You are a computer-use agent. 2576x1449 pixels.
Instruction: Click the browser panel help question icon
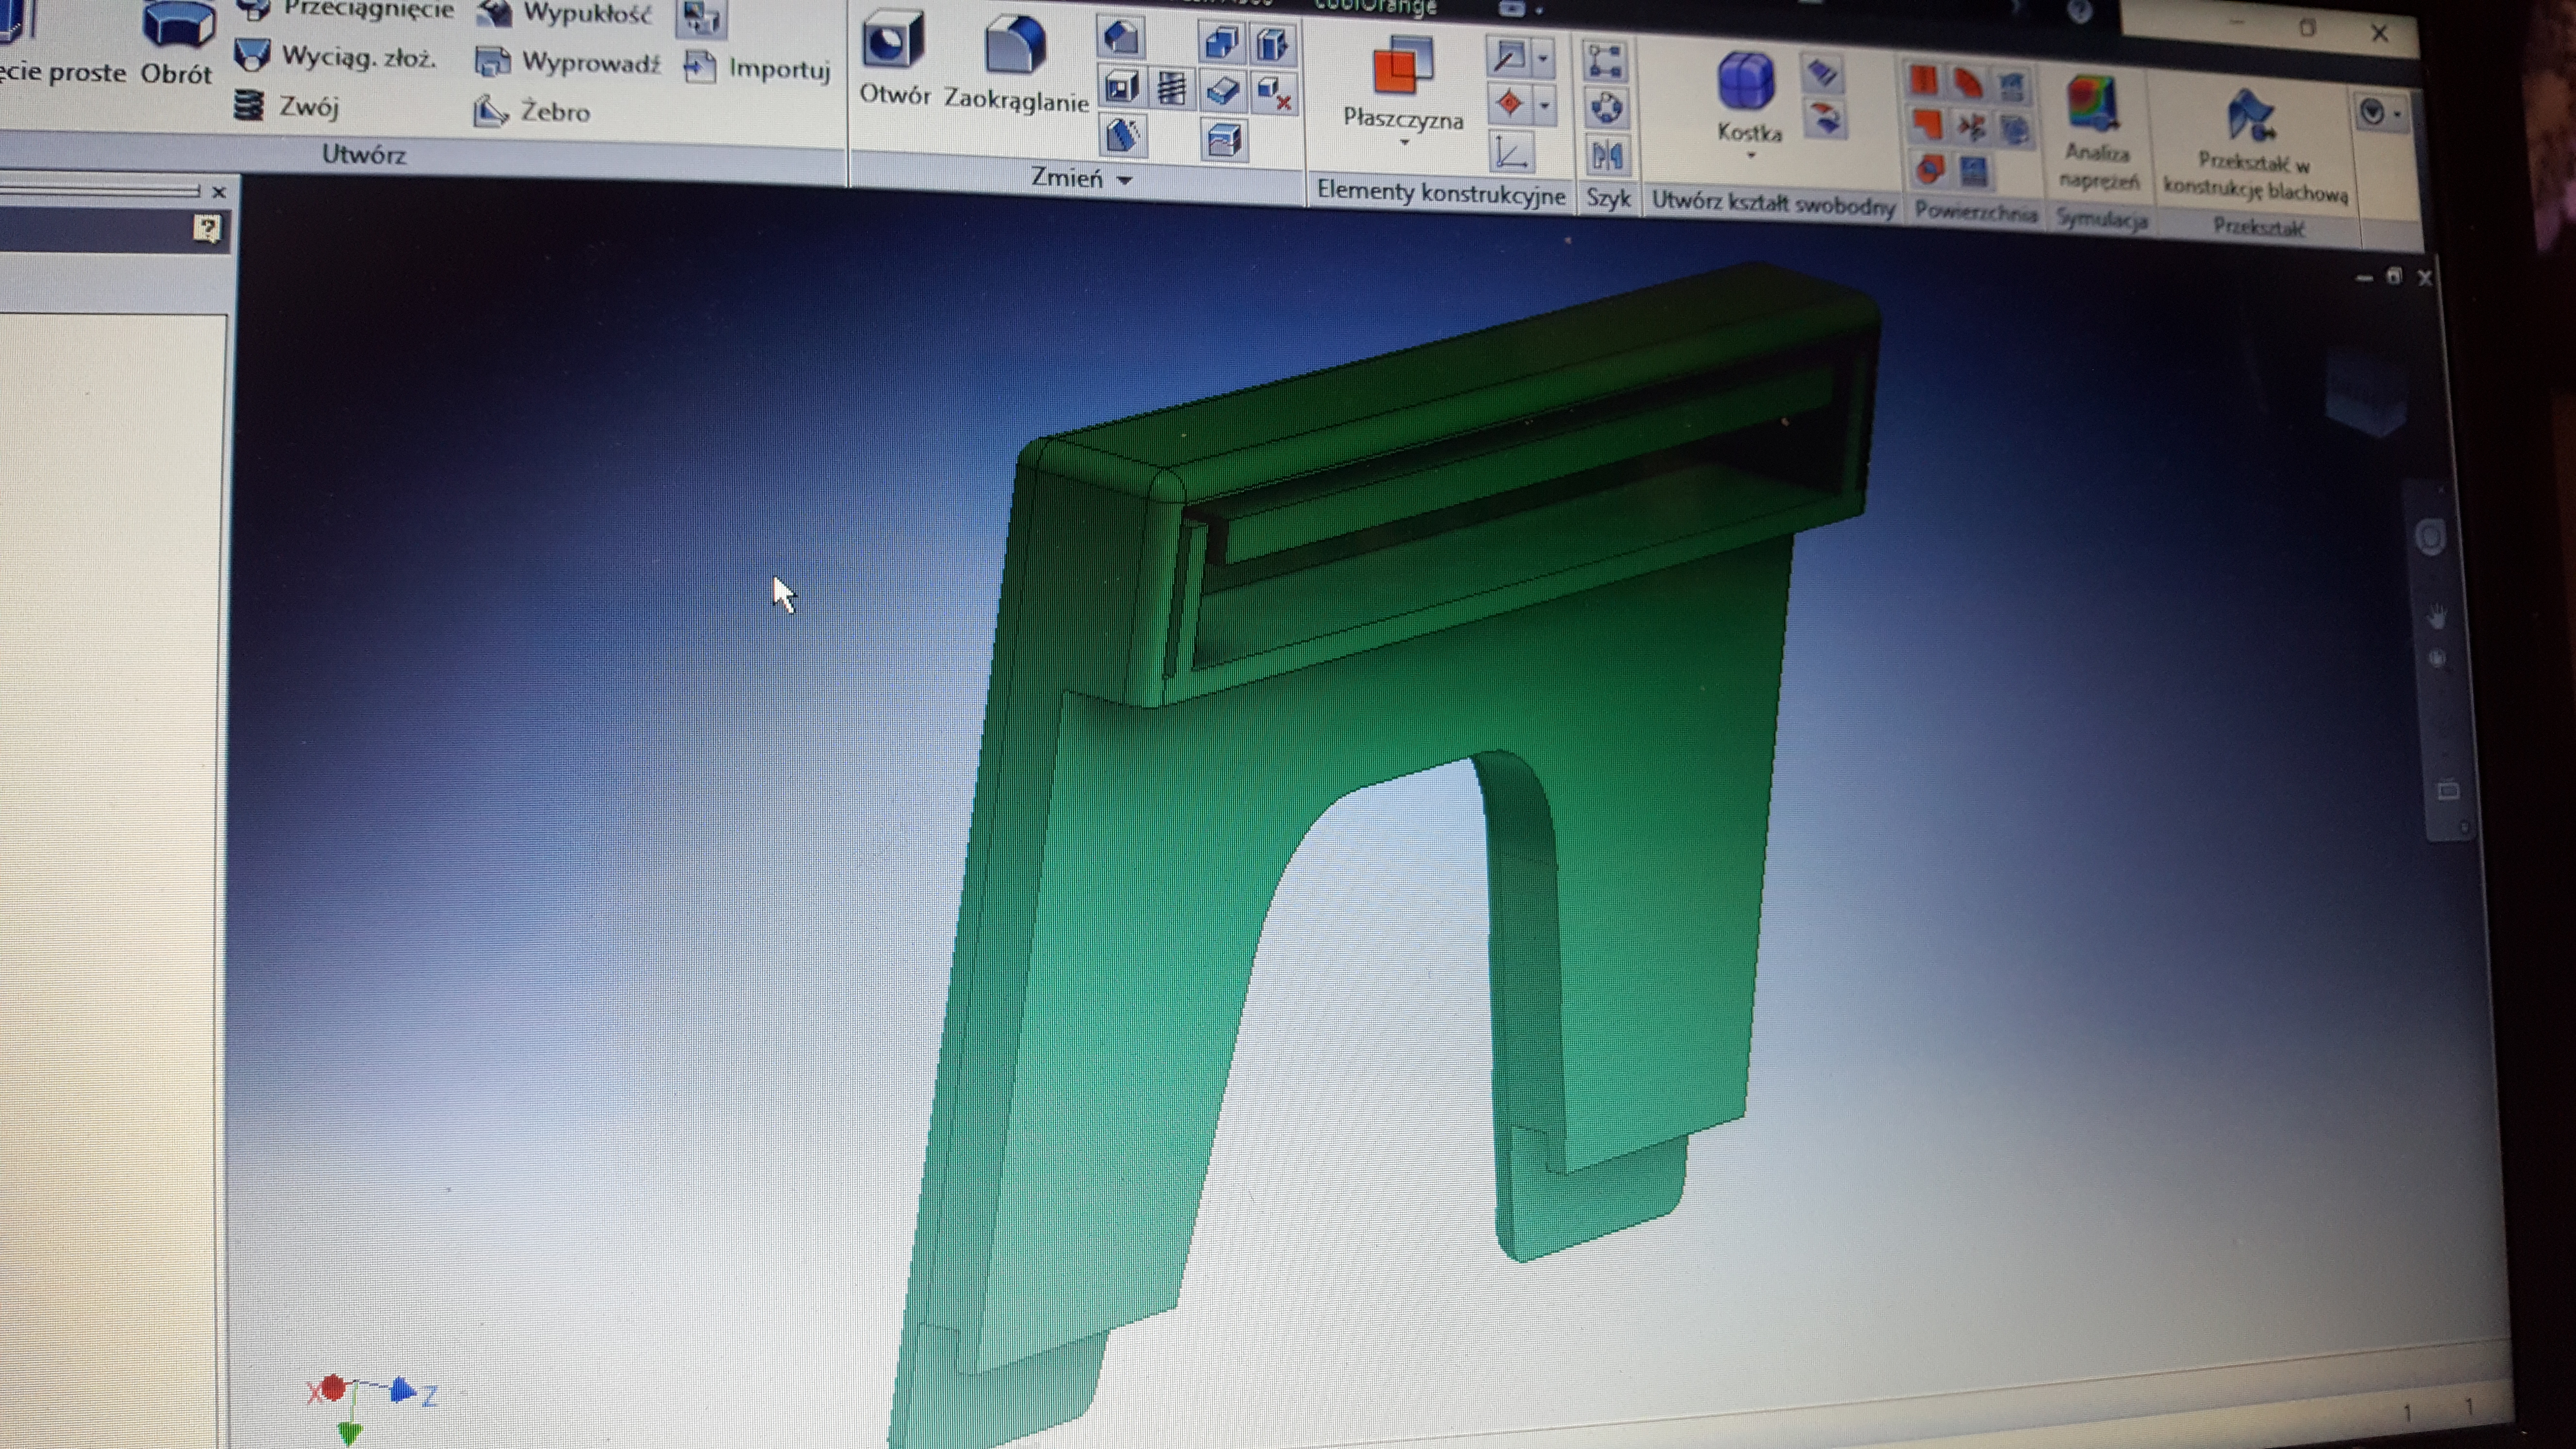click(207, 230)
